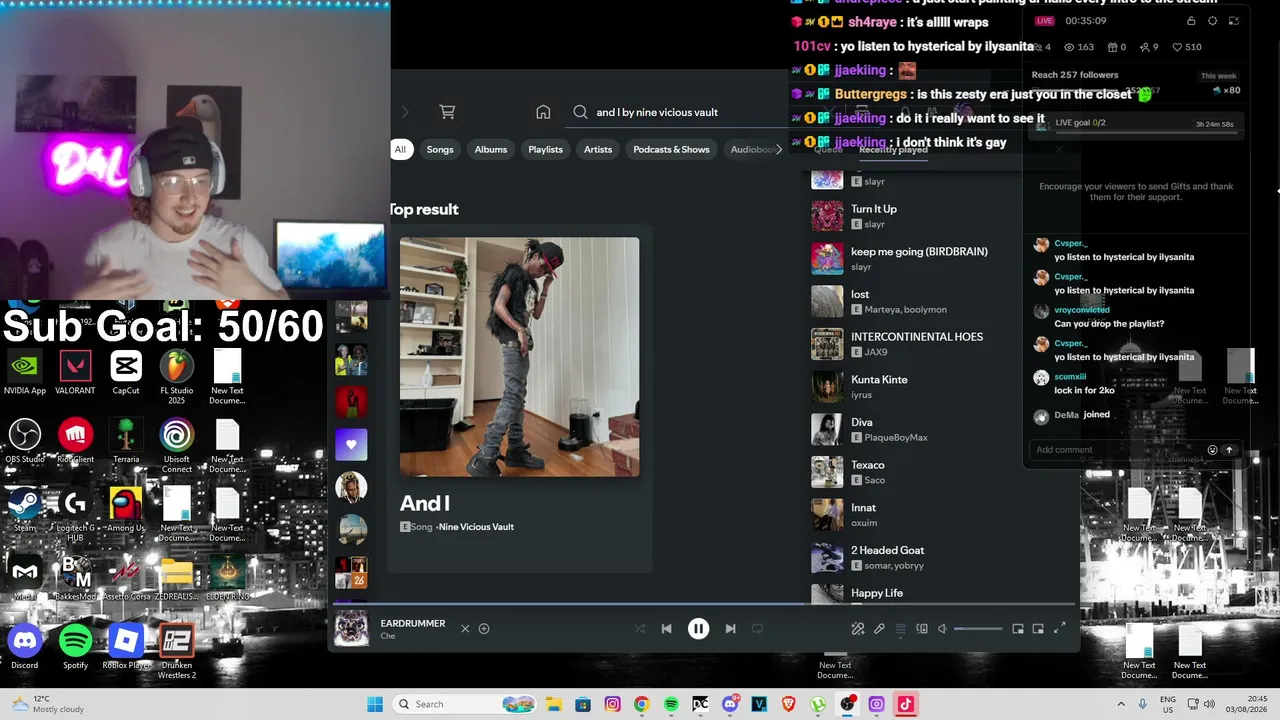Select the VALORANT desktop icon
Image resolution: width=1280 pixels, height=720 pixels.
pyautogui.click(x=75, y=374)
